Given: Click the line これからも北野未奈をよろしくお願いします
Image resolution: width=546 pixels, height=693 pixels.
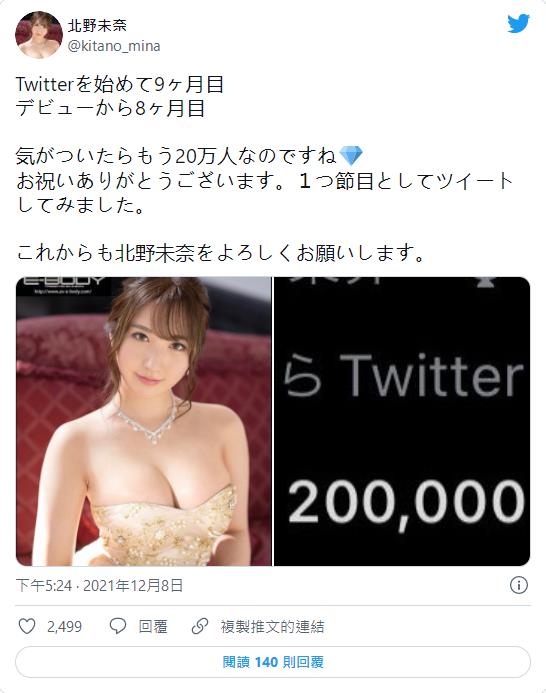Looking at the screenshot, I should (x=221, y=253).
